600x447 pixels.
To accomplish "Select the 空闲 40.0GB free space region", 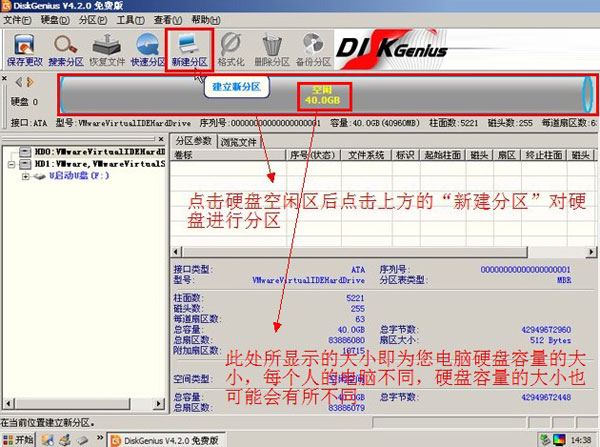I will (323, 96).
